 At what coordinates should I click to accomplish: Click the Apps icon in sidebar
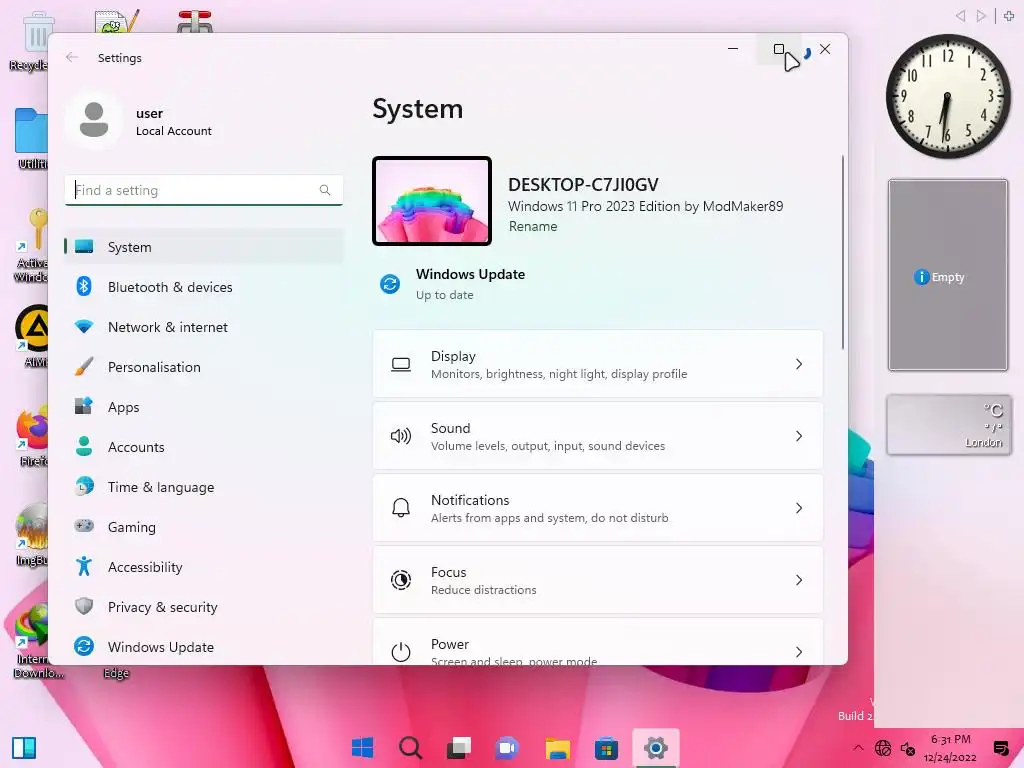(84, 406)
